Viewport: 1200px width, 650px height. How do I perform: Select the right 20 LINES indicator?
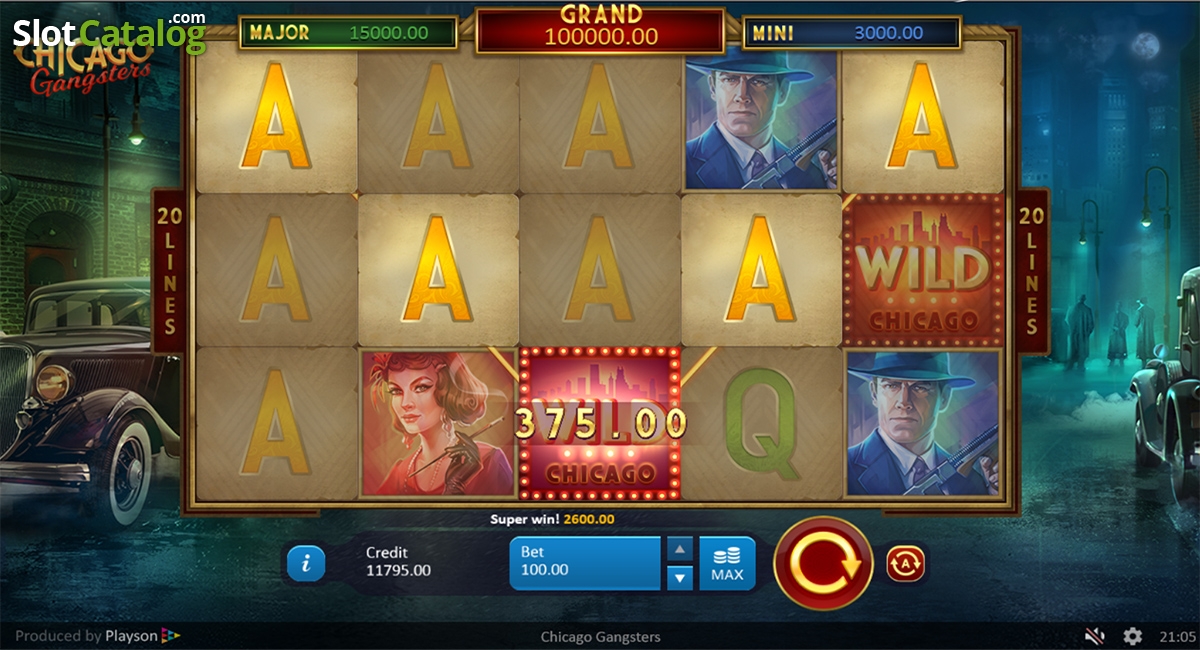click(x=1032, y=271)
